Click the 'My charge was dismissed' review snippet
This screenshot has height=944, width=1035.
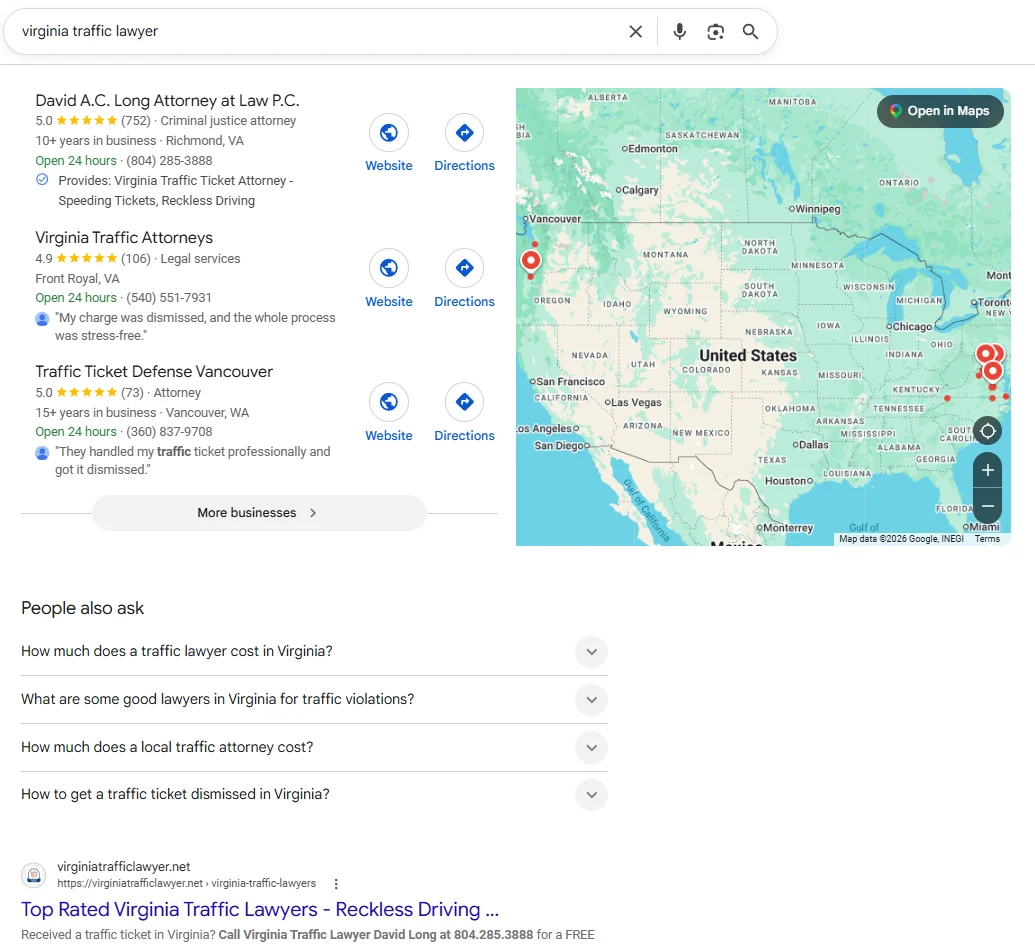coord(195,327)
